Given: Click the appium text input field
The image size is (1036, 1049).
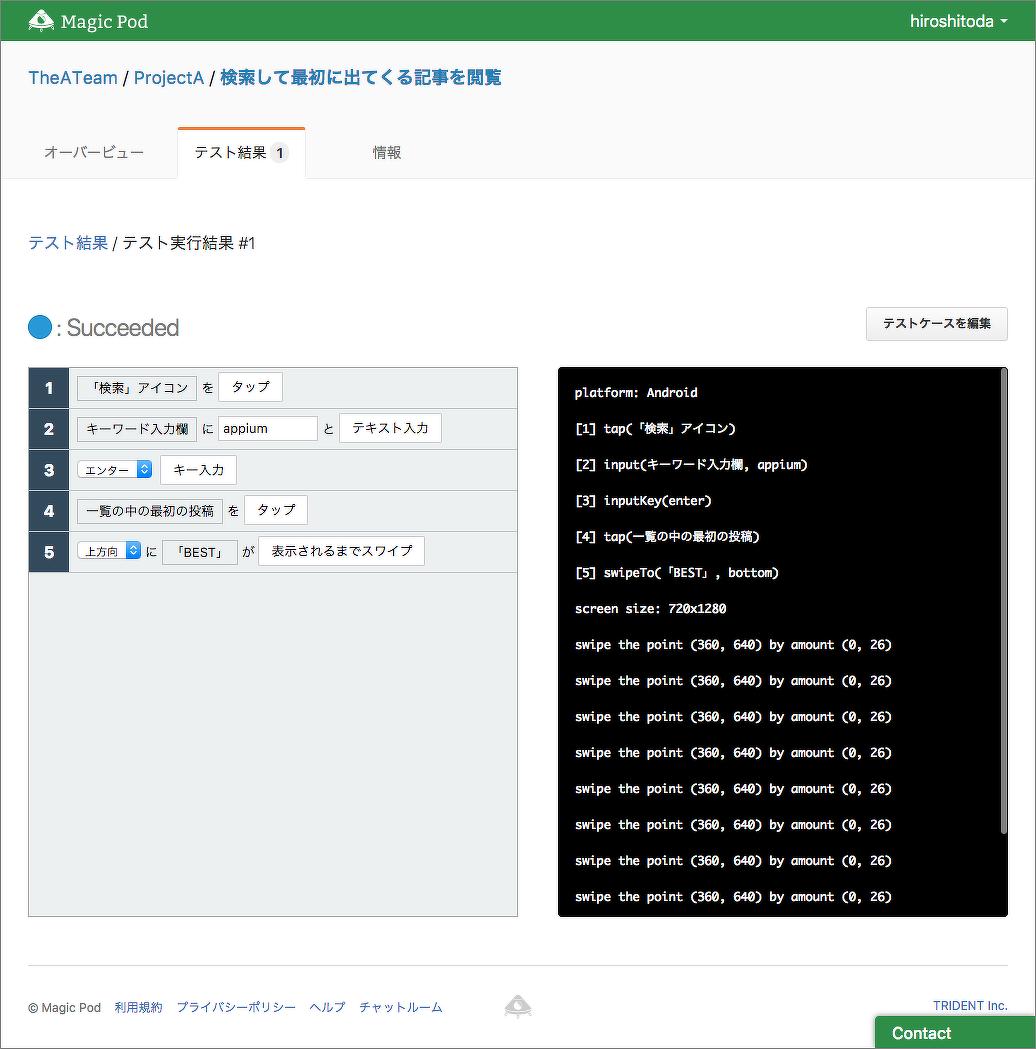Looking at the screenshot, I should [267, 428].
